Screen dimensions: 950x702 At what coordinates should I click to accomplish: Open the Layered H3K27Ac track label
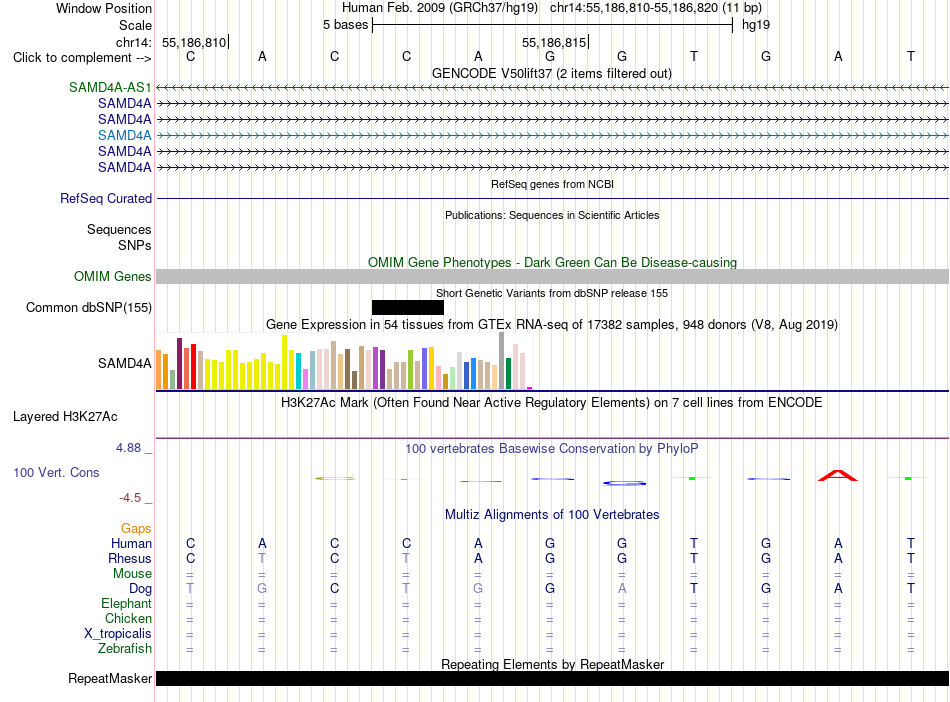click(x=65, y=417)
